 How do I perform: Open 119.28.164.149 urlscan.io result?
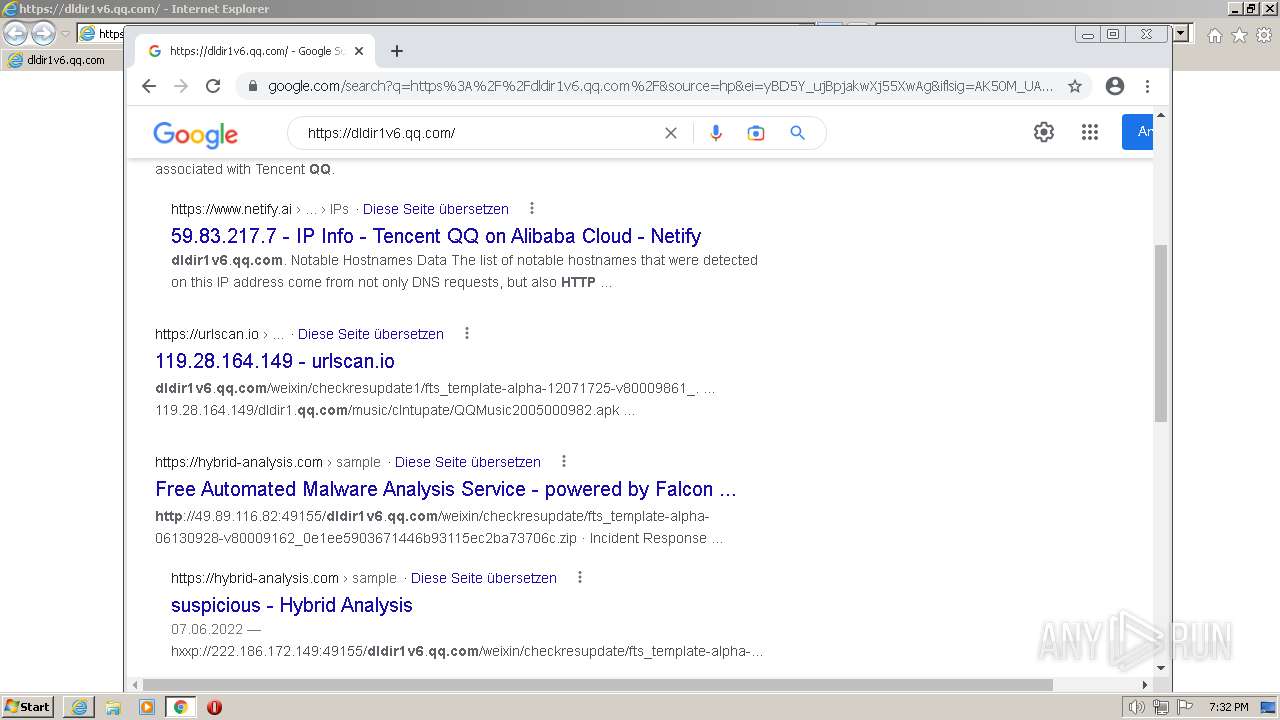(x=275, y=361)
